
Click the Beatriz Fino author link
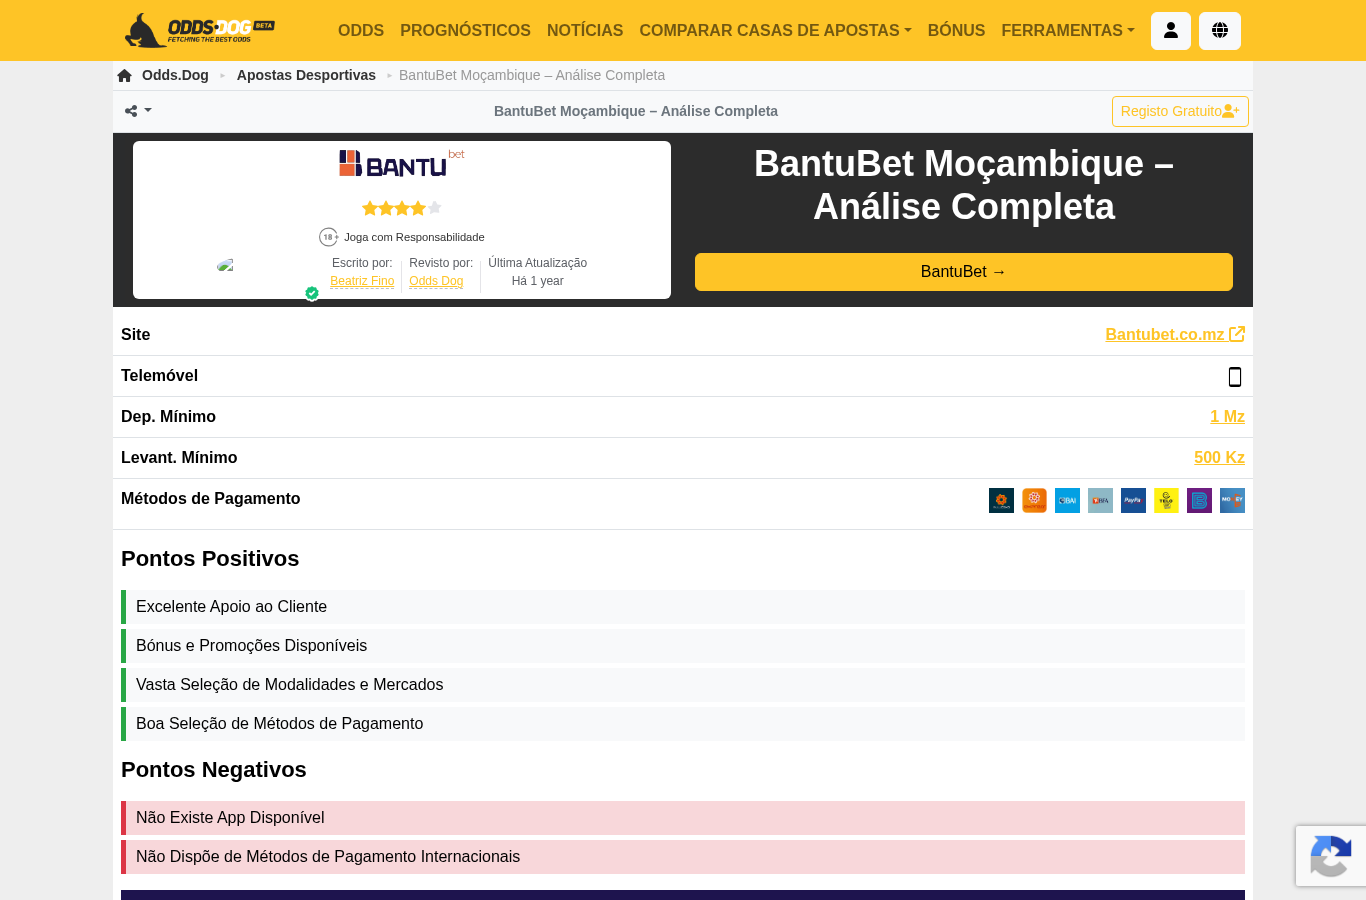tap(362, 282)
